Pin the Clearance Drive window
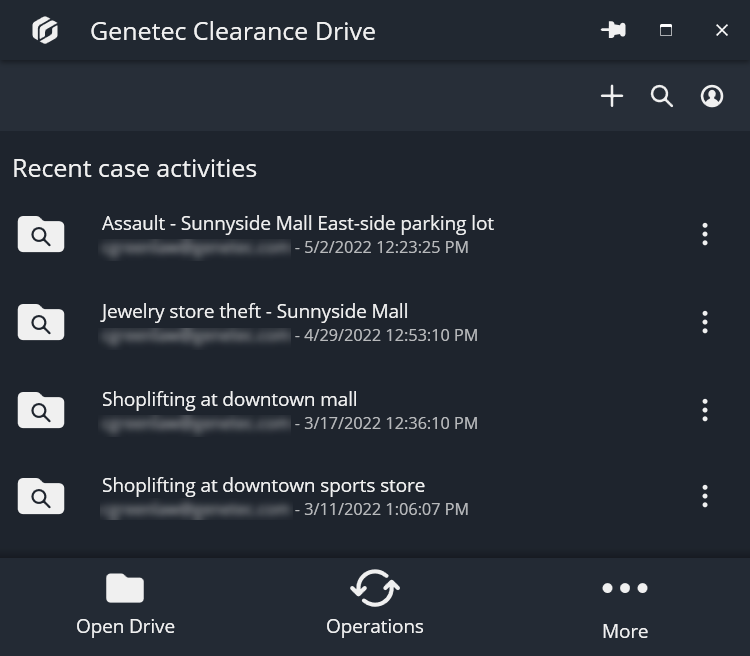 click(613, 30)
